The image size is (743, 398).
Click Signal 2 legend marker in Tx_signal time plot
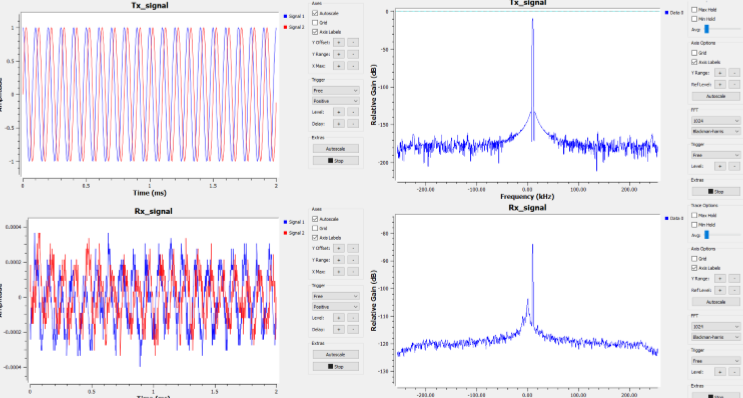point(285,27)
